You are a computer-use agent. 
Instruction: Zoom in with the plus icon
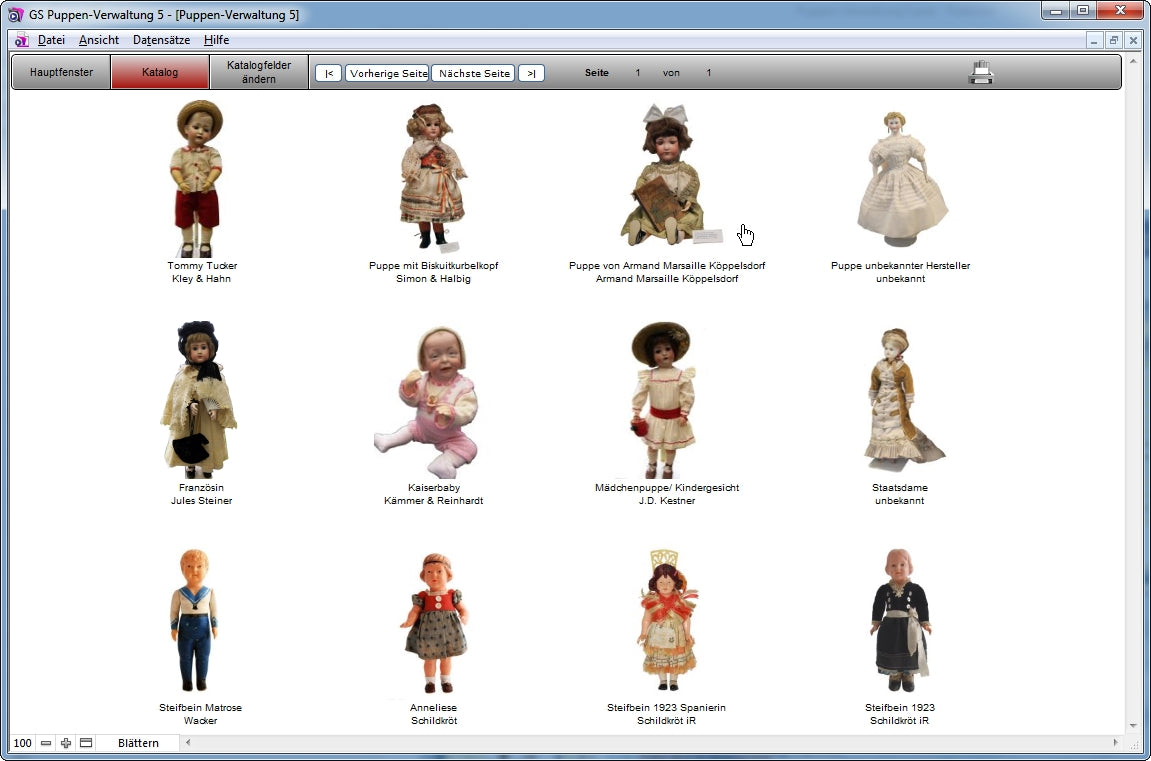coord(66,743)
